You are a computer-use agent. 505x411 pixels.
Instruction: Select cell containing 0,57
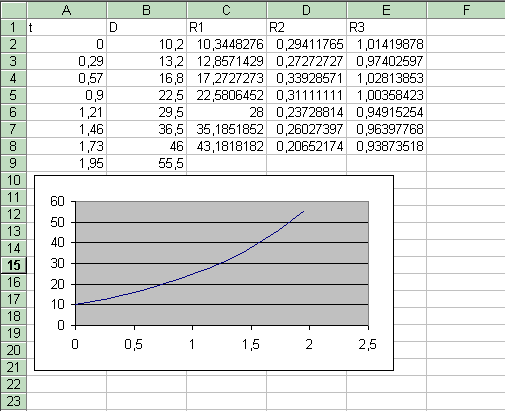67,78
